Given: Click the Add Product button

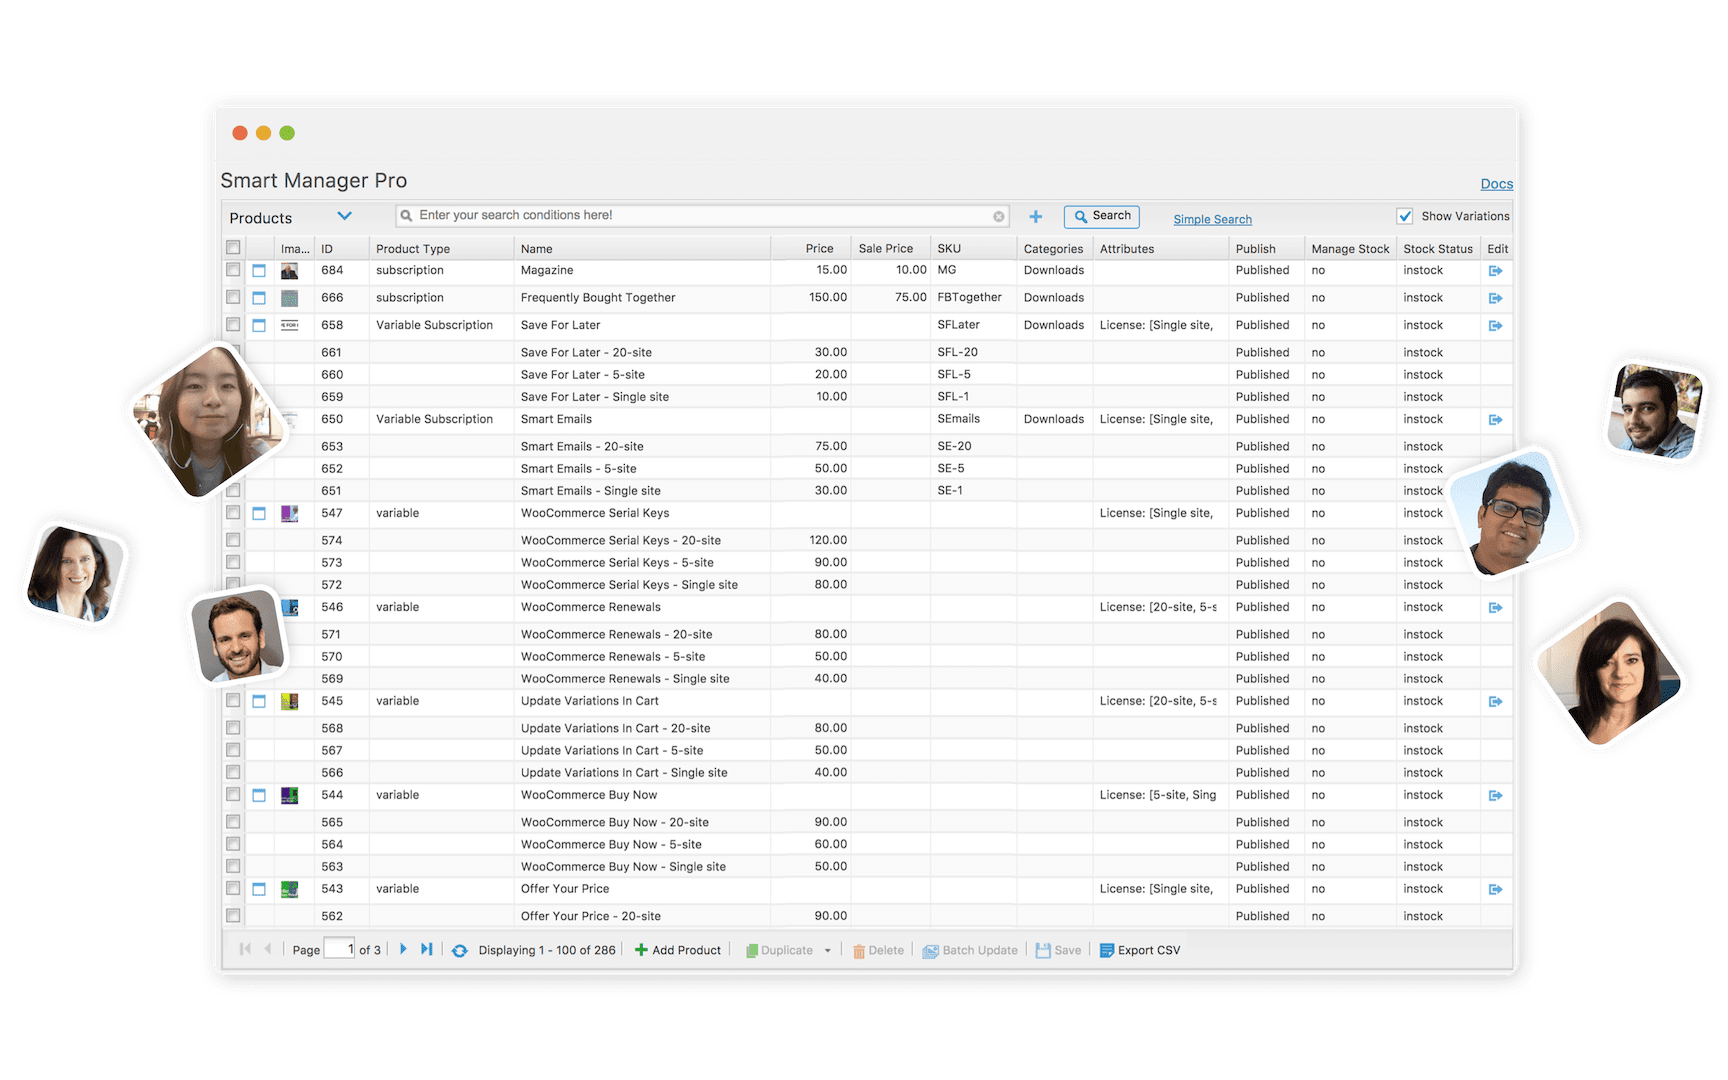Looking at the screenshot, I should click(678, 950).
